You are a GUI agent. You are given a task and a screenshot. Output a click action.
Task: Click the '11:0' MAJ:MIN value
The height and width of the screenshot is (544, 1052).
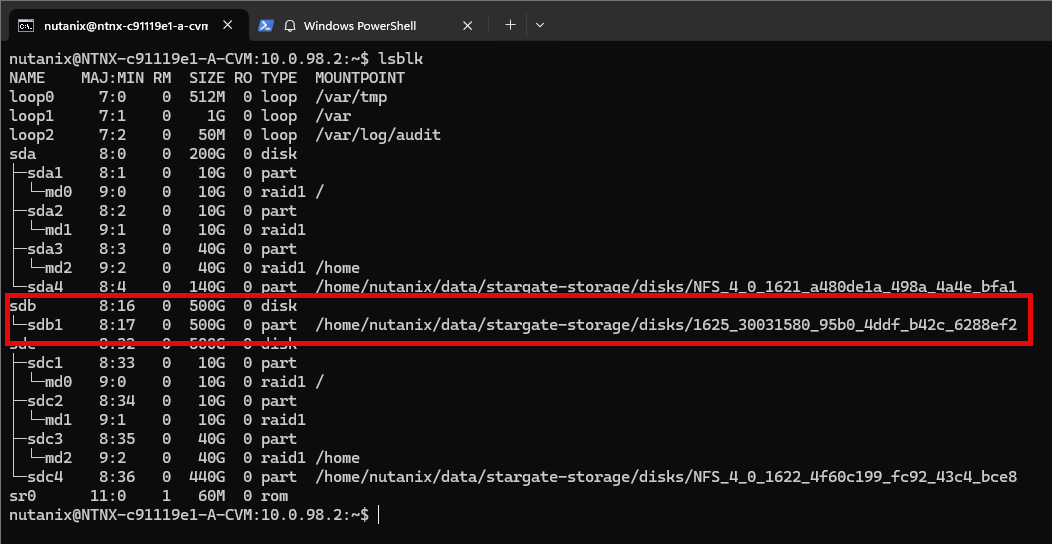(108, 496)
